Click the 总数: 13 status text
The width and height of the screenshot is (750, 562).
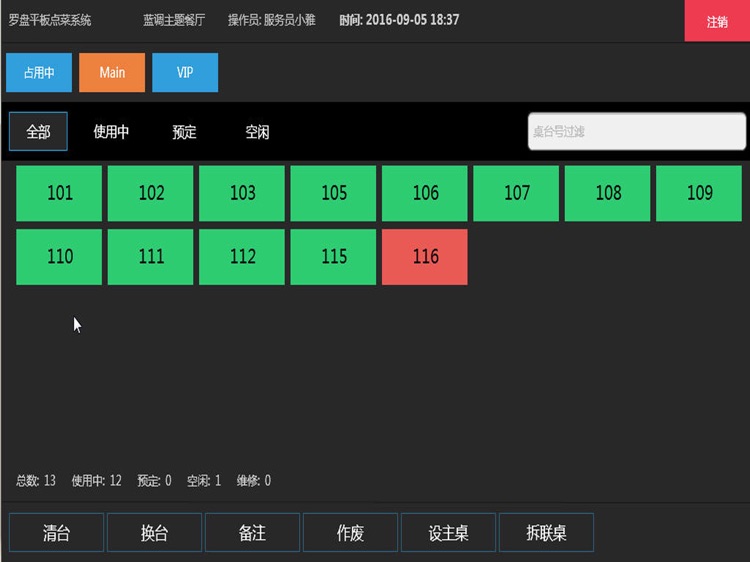coord(36,480)
